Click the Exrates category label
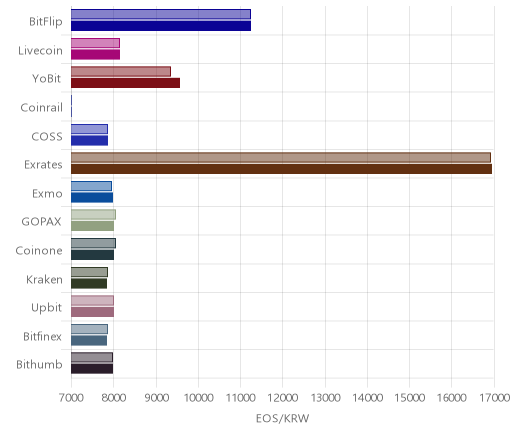This screenshot has width=512, height=436. click(43, 164)
